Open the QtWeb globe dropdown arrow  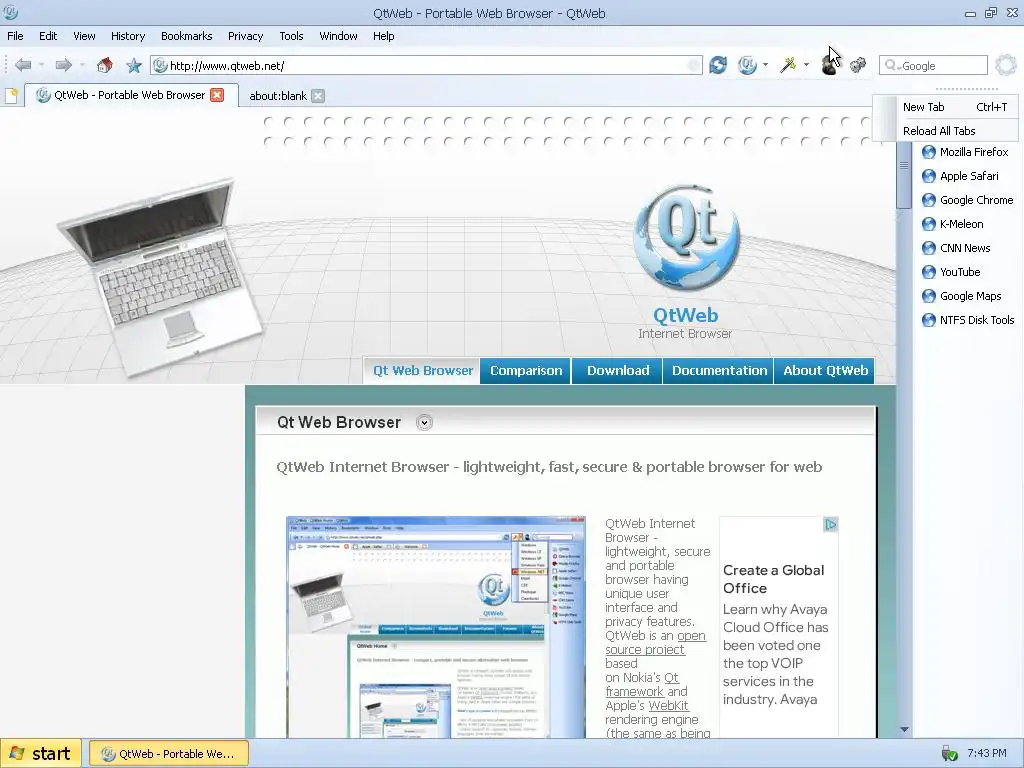tap(765, 65)
